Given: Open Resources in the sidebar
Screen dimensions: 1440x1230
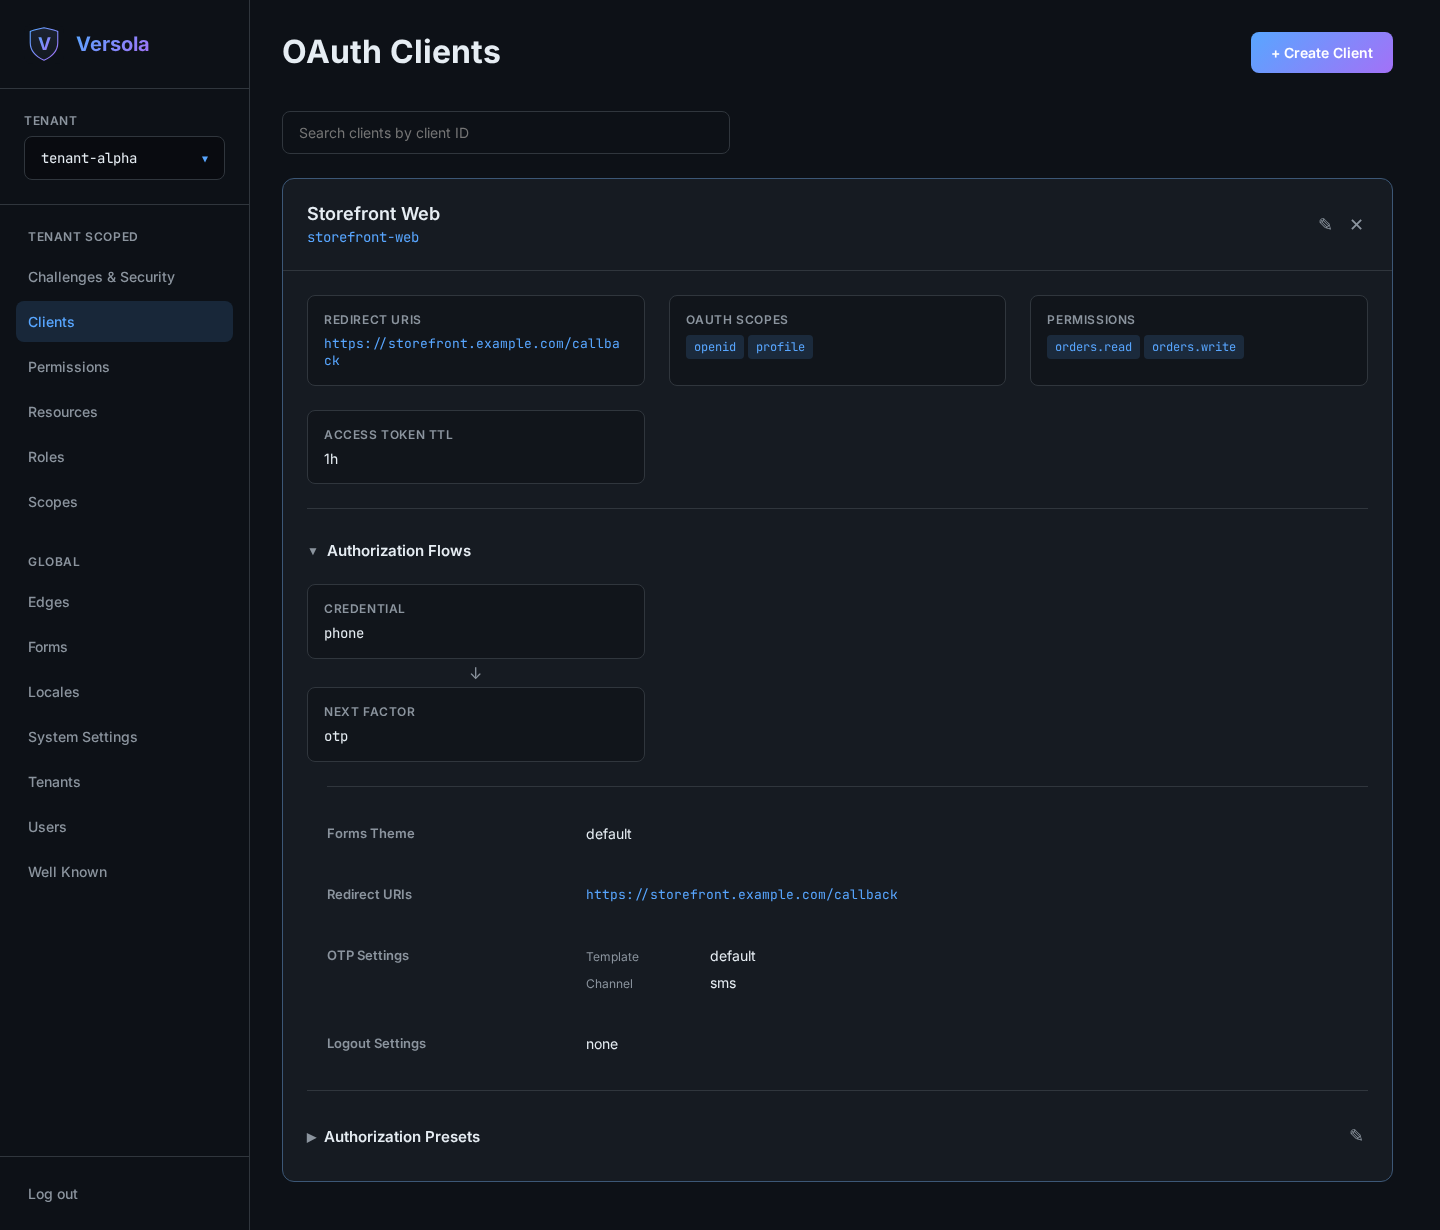Looking at the screenshot, I should click(124, 412).
